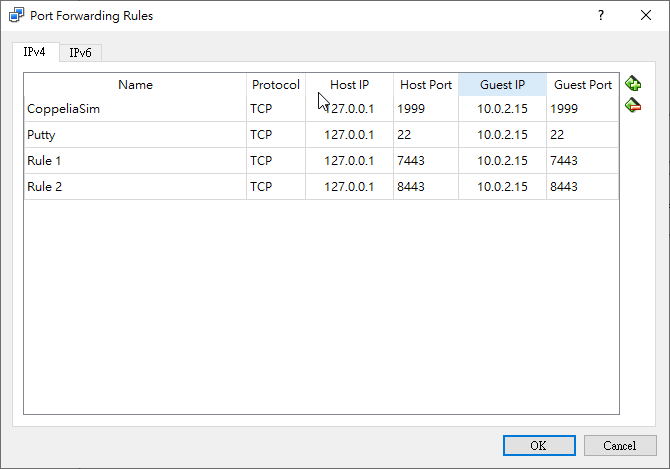Click the Guest IP column header
This screenshot has width=670, height=469.
502,85
